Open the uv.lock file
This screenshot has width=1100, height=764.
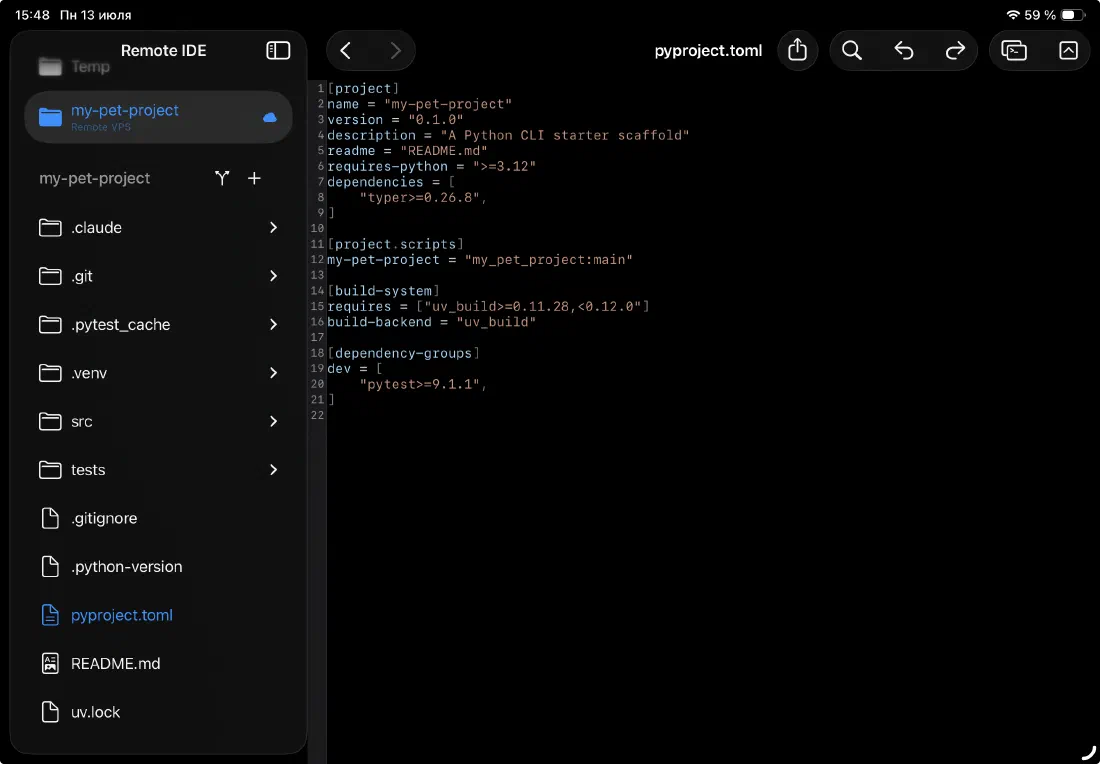click(159, 712)
